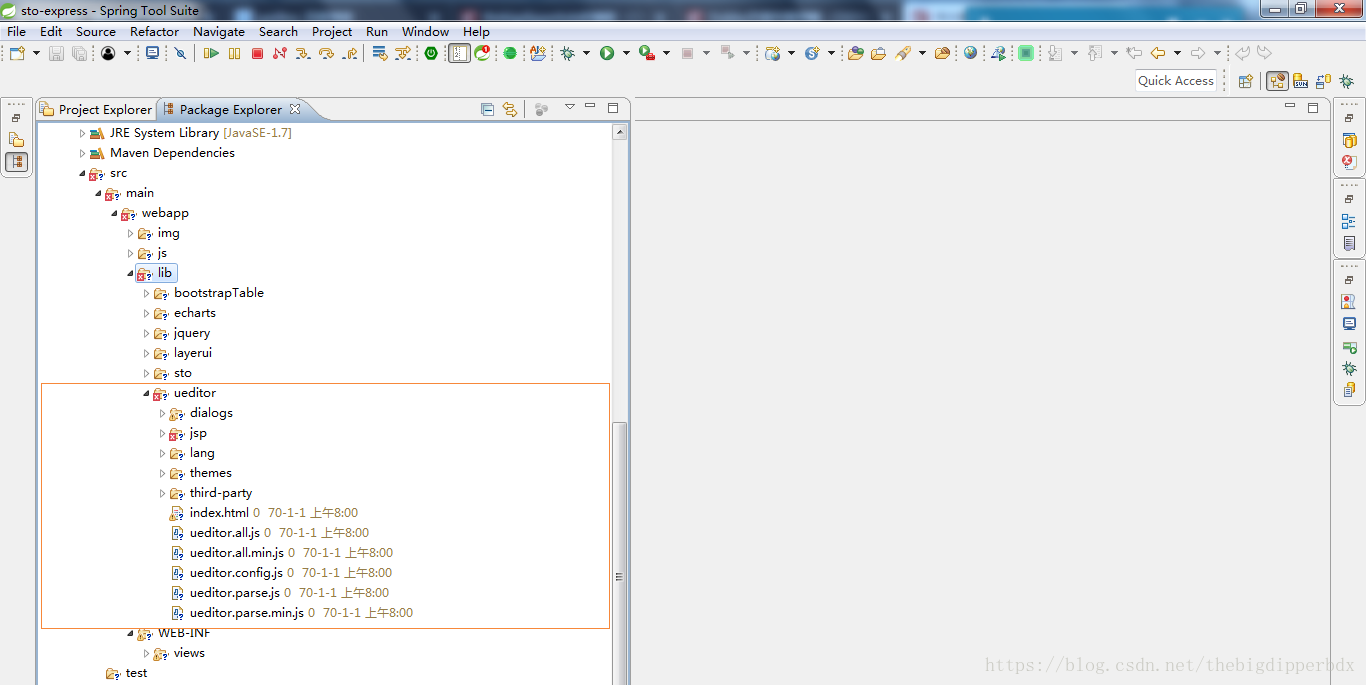
Task: Switch to Project Explorer tab
Action: point(96,109)
